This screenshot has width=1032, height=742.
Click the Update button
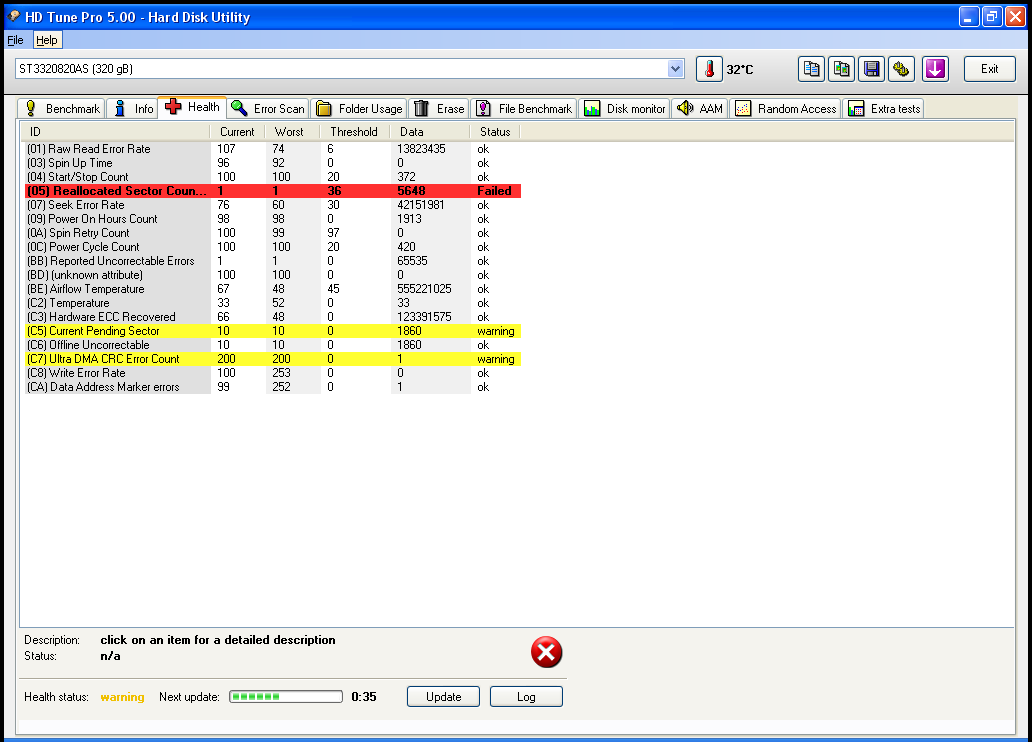point(444,697)
